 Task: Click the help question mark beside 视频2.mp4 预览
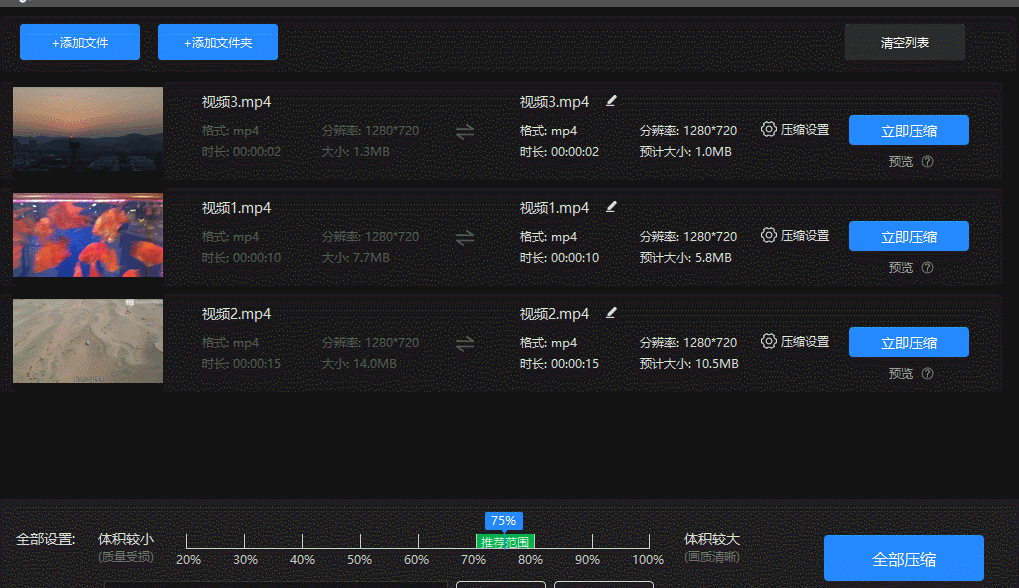point(926,373)
